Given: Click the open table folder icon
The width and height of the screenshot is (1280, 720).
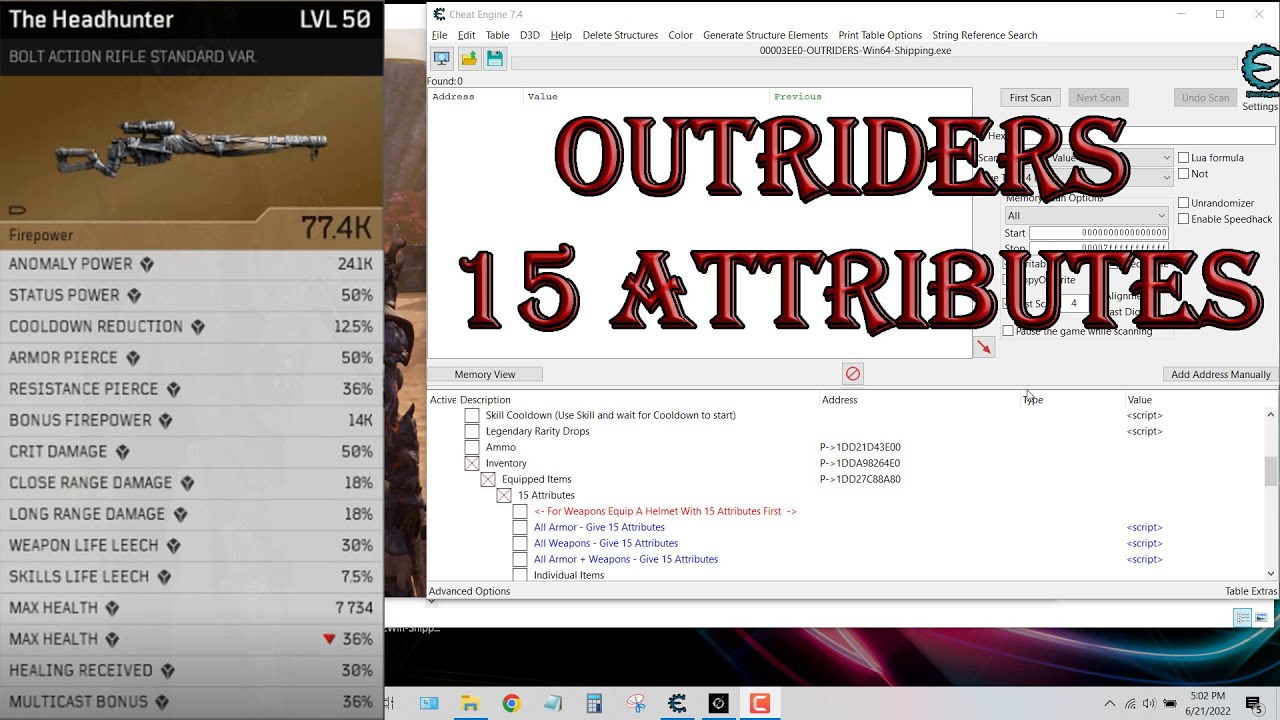Looking at the screenshot, I should pos(468,59).
